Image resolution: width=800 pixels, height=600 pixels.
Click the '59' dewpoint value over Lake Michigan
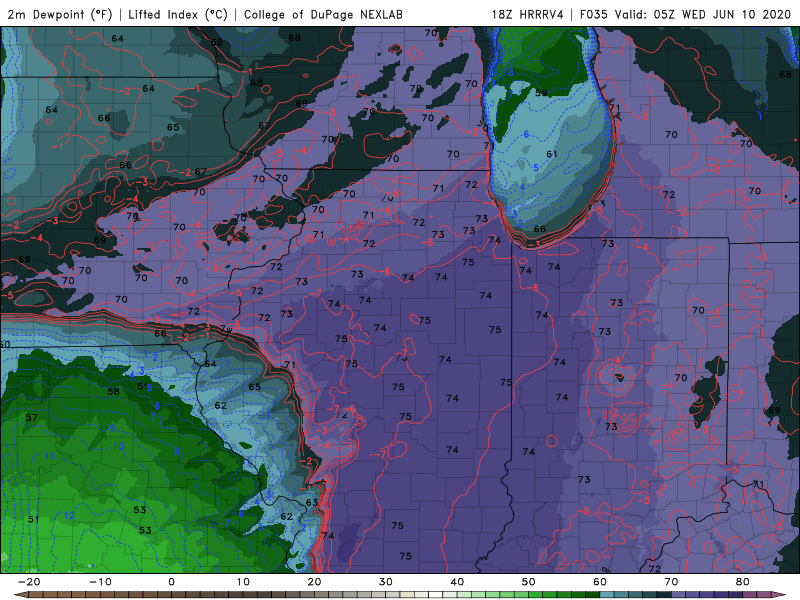point(541,93)
